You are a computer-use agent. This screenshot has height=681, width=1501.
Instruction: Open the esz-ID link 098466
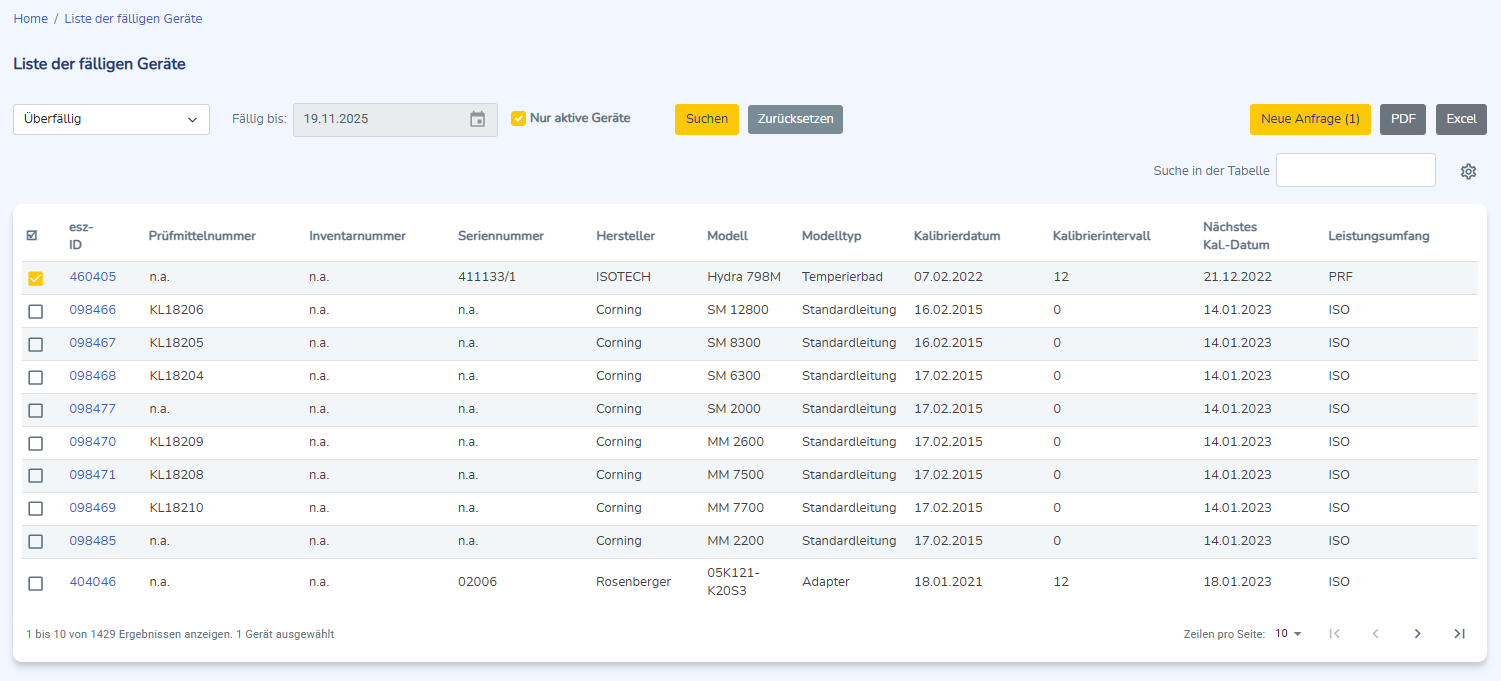[92, 310]
